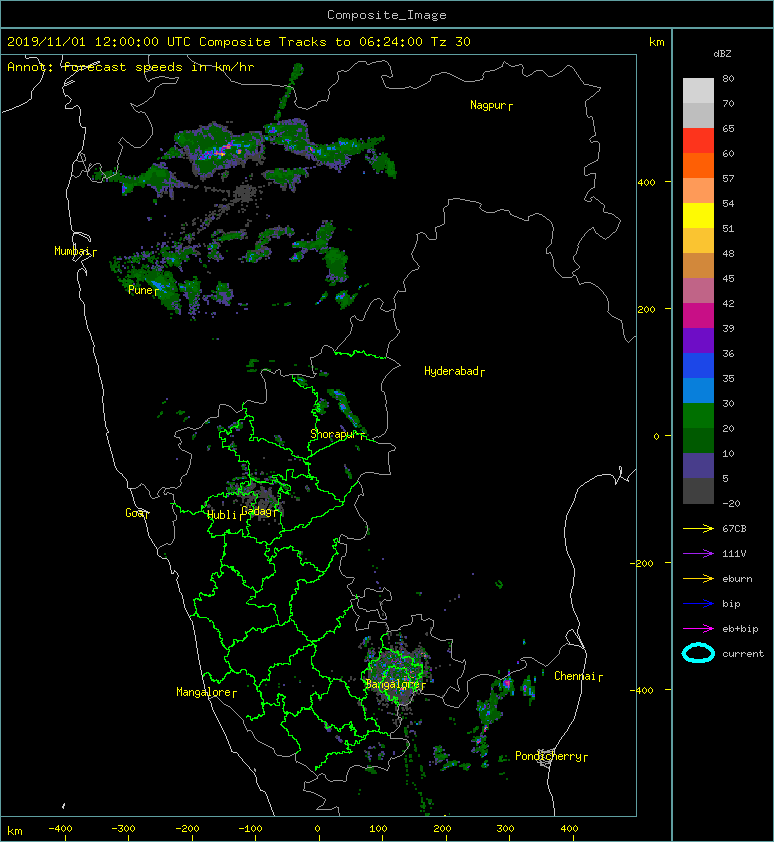The height and width of the screenshot is (842, 774).
Task: Click the 300 km horizontal axis label
Action: pos(505,829)
